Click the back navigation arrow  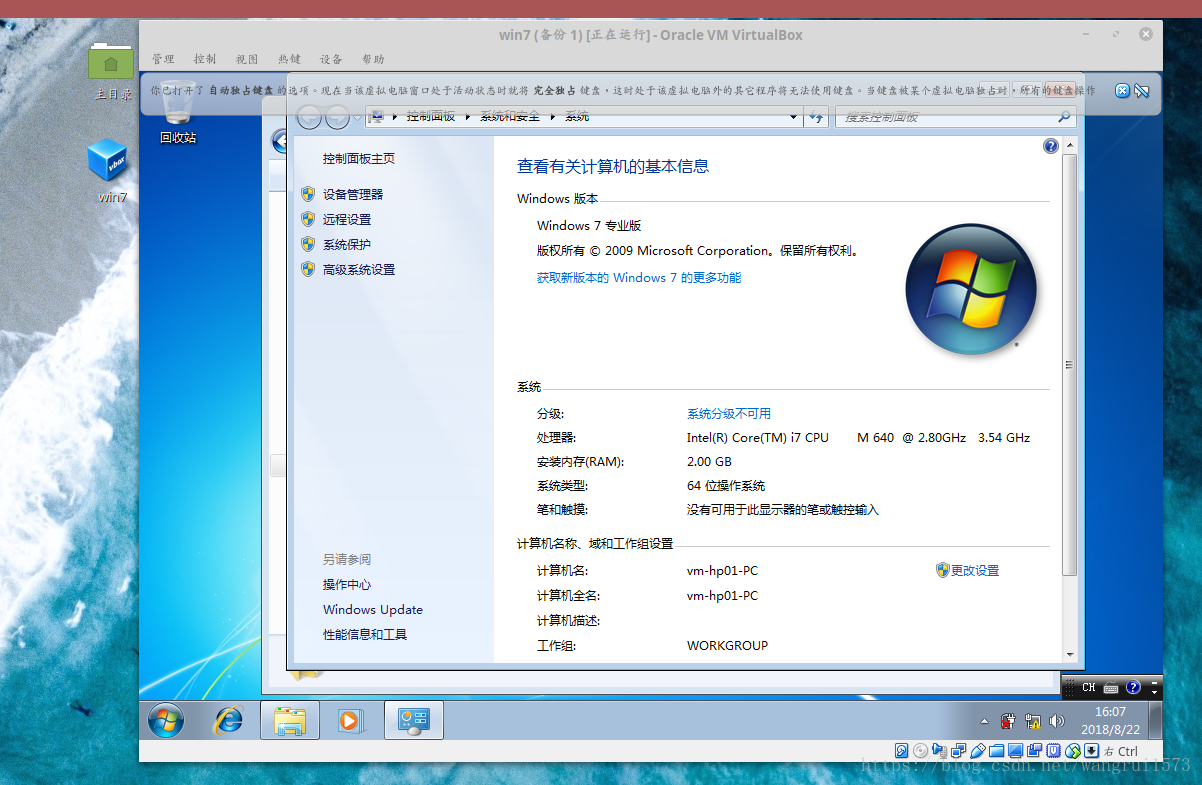(309, 117)
